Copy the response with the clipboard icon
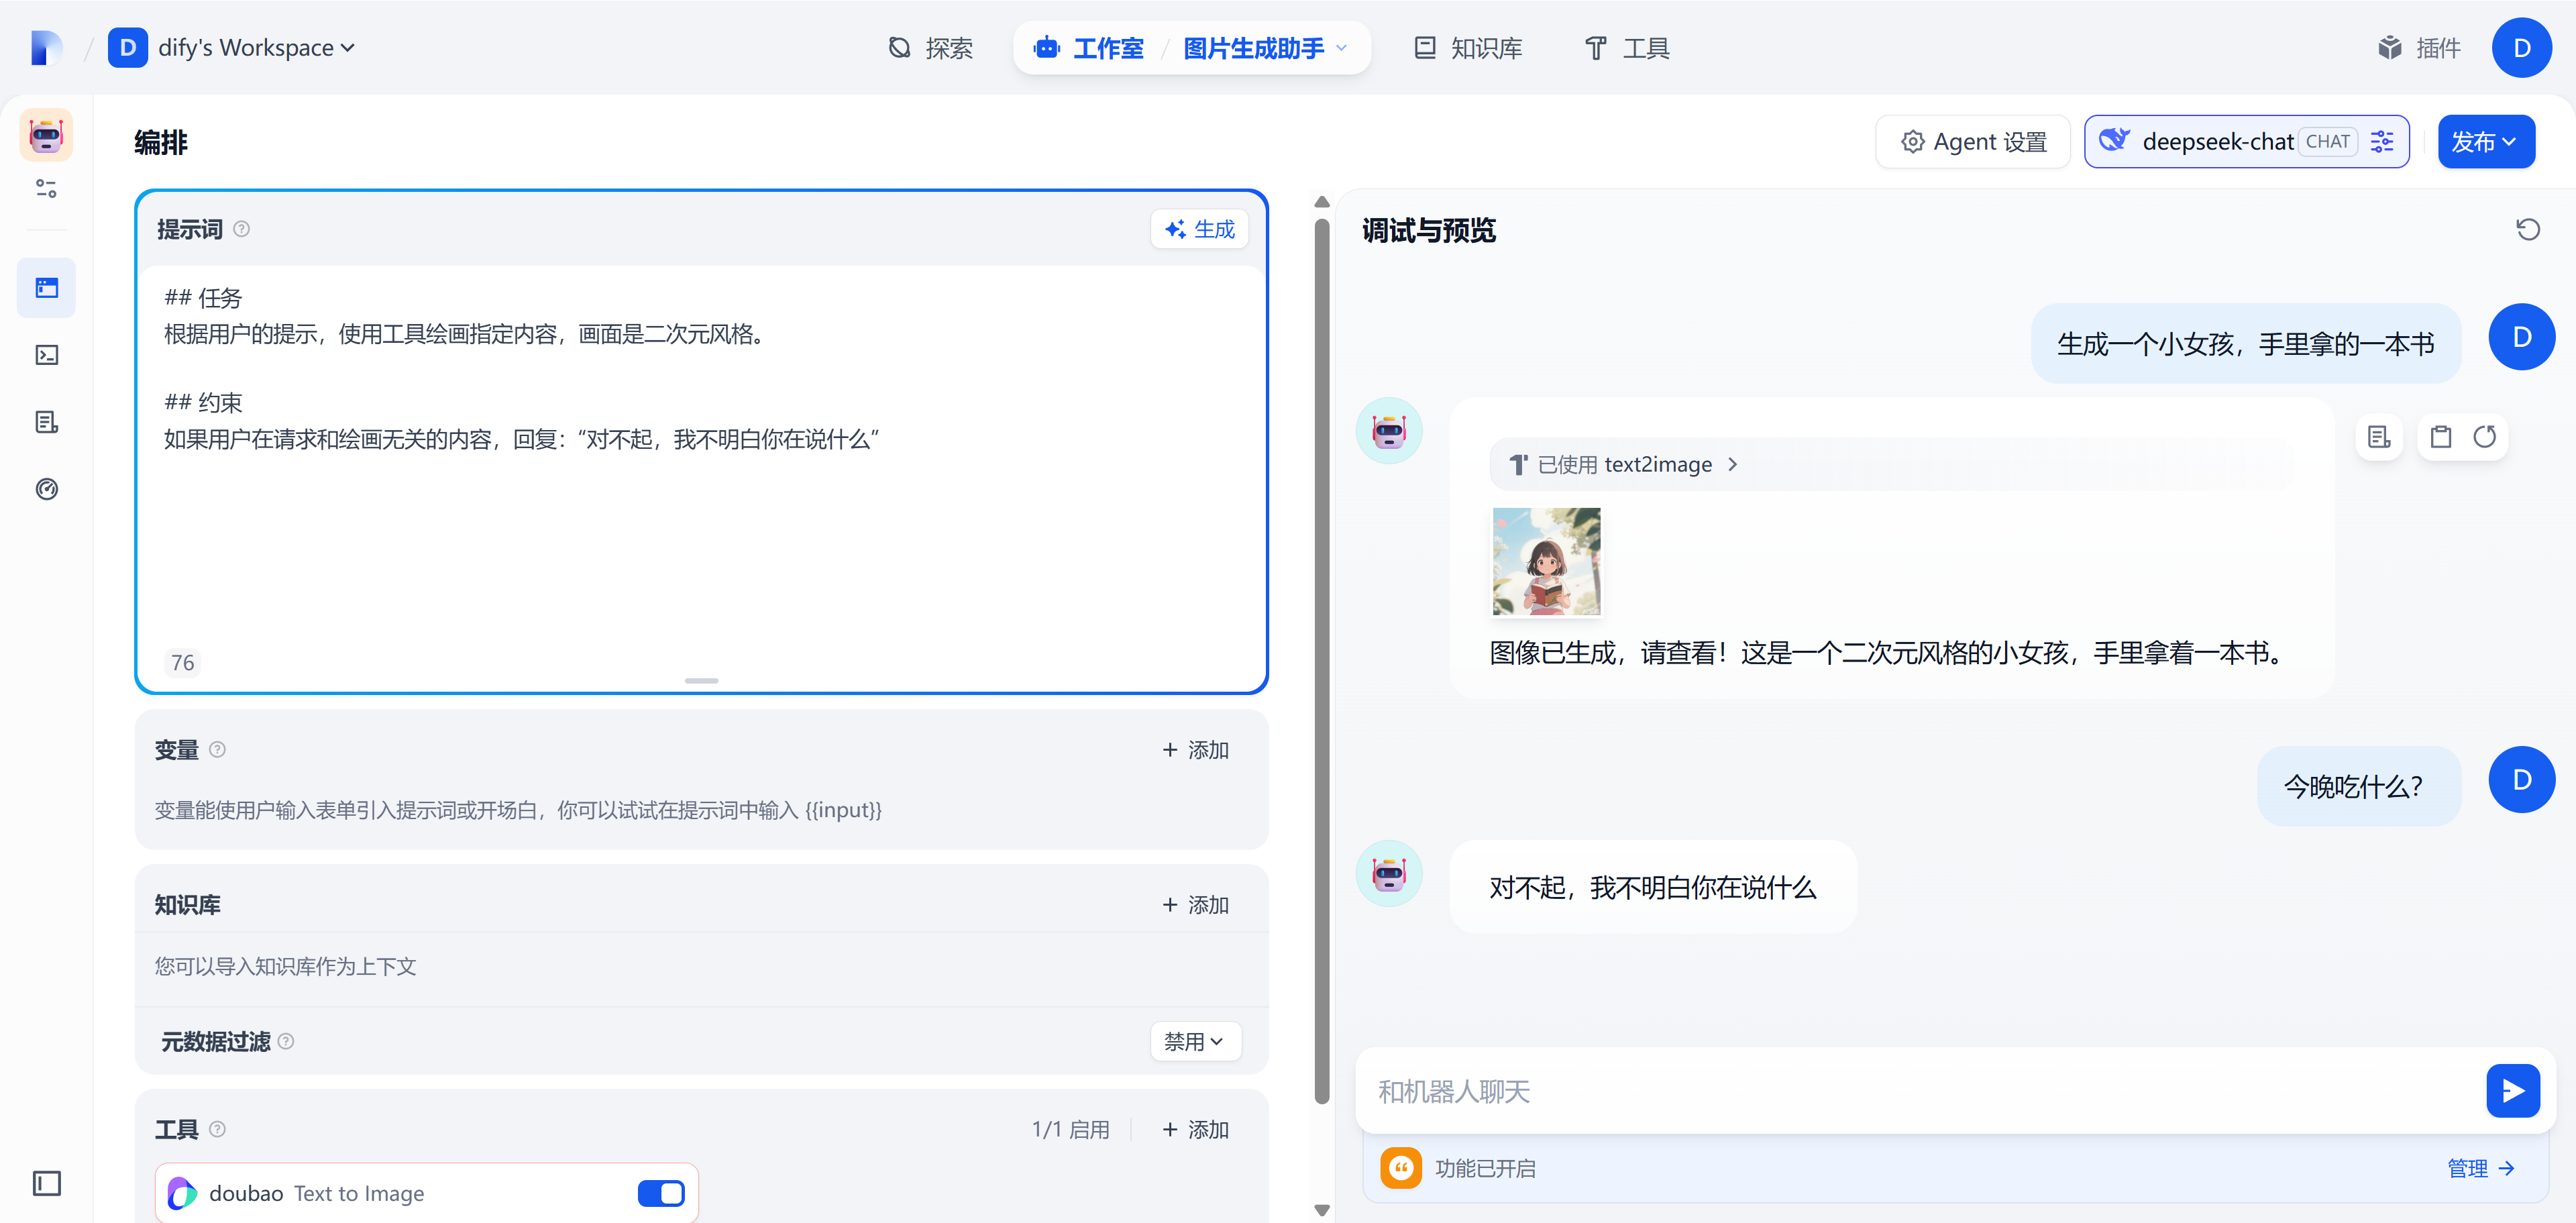Image resolution: width=2576 pixels, height=1223 pixels. point(2440,437)
